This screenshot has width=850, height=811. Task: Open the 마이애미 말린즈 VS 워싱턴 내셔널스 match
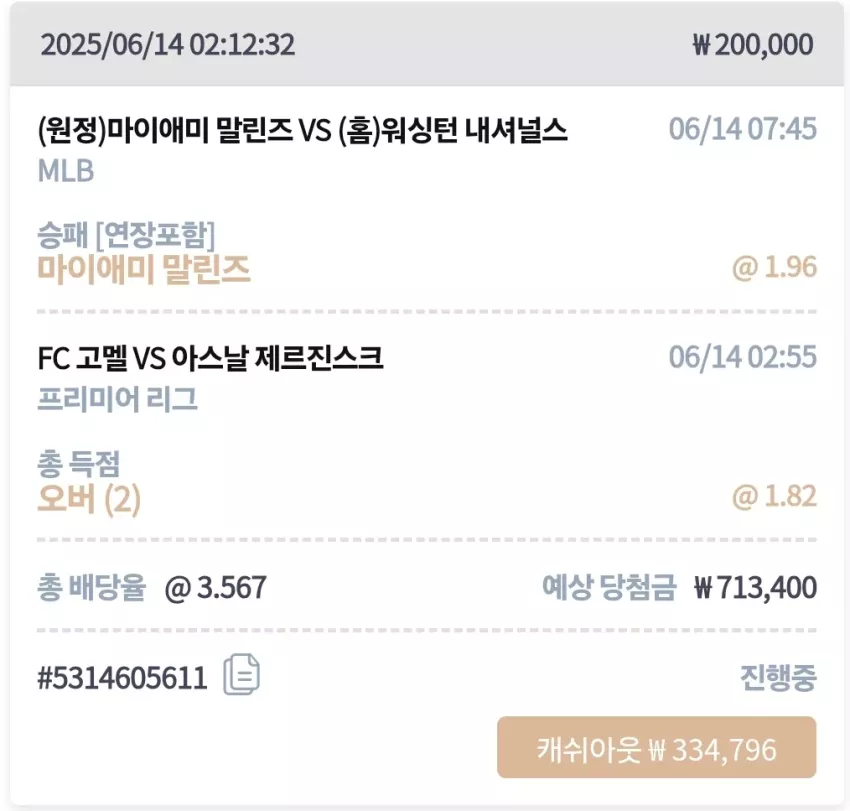[x=302, y=131]
